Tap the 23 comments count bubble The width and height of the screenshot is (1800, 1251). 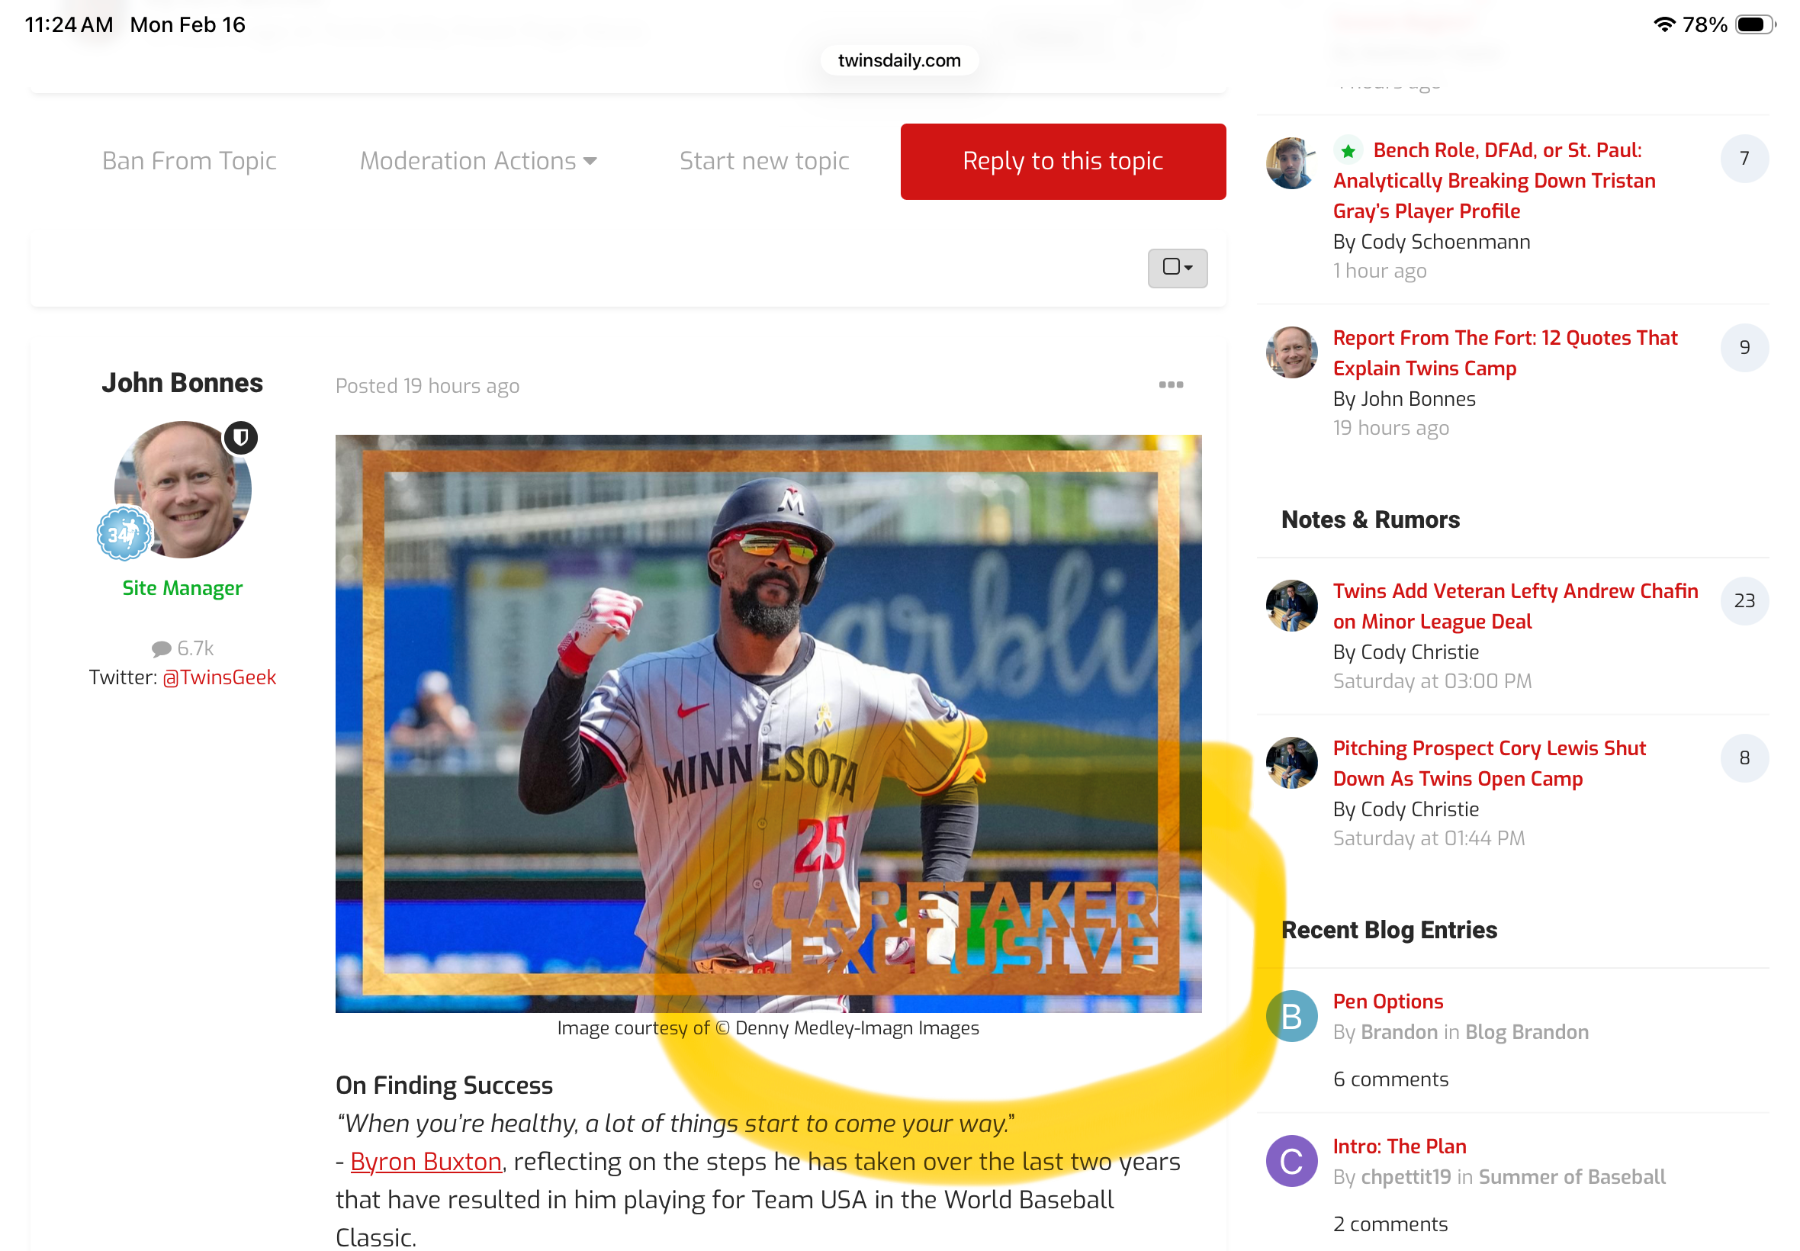(x=1744, y=601)
